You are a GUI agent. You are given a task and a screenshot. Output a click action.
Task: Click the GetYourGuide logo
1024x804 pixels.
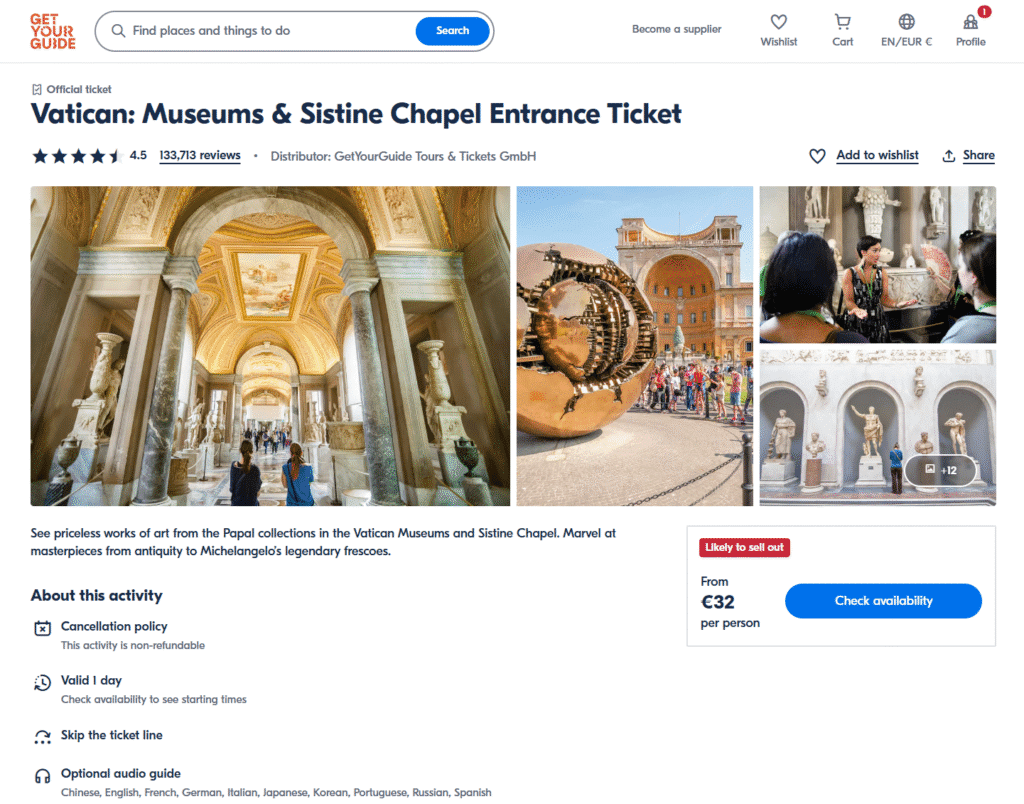click(x=52, y=31)
